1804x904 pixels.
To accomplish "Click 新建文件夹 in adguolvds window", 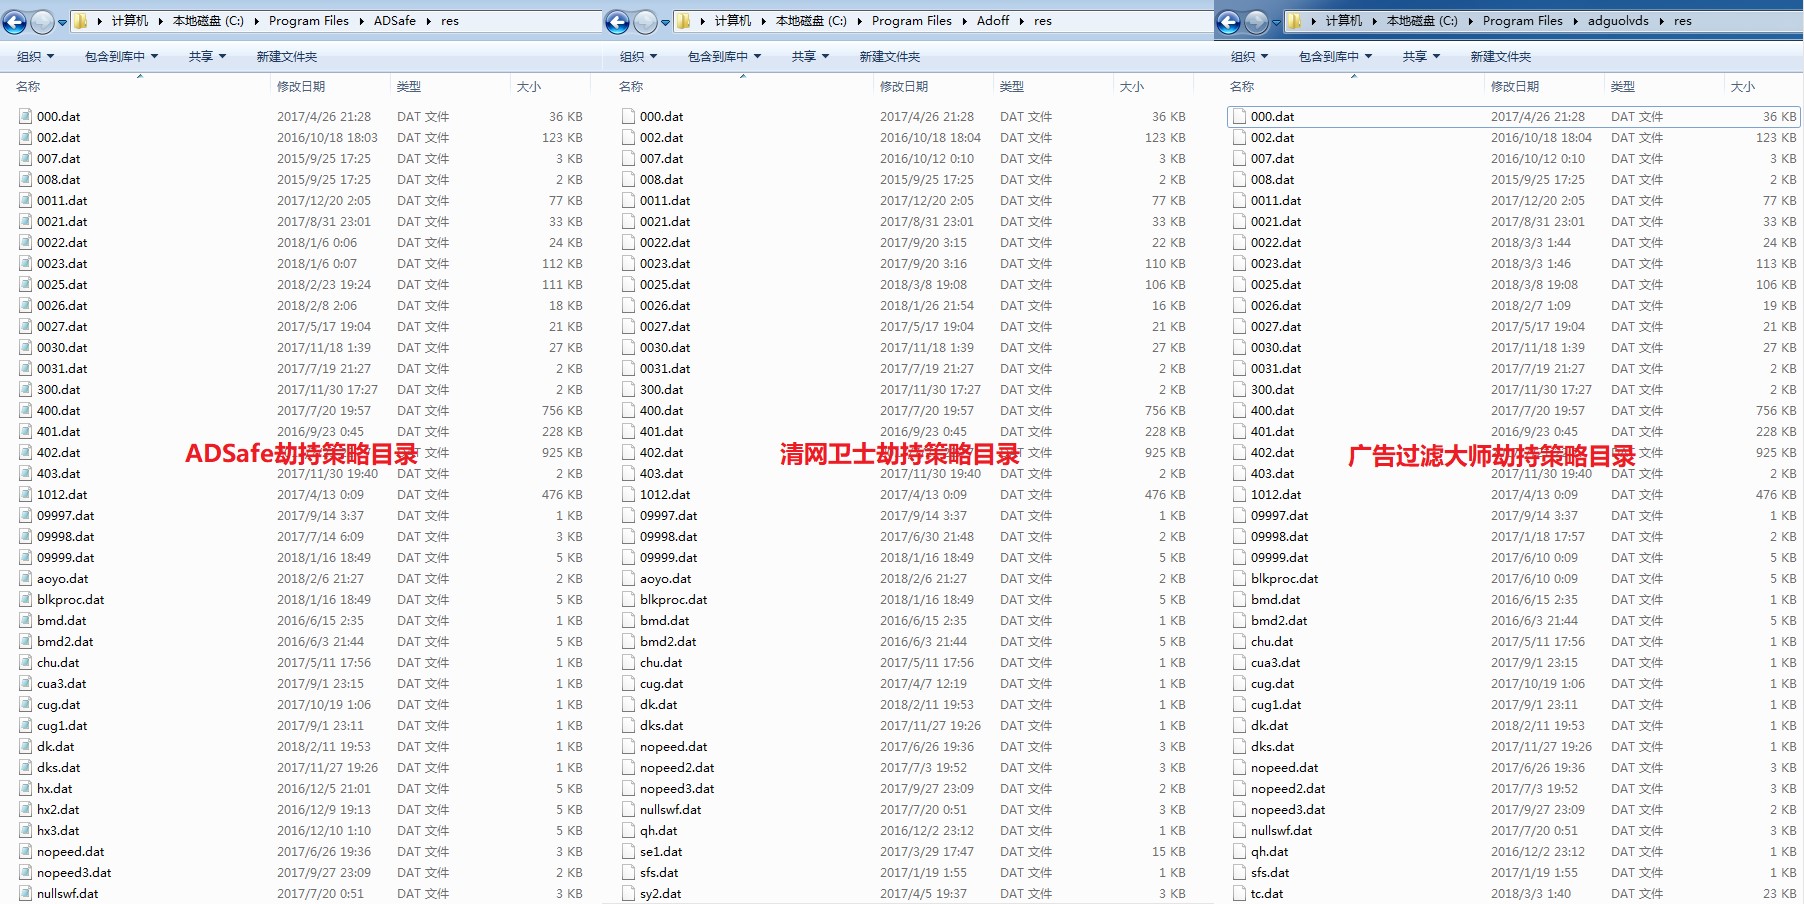I will [1500, 57].
